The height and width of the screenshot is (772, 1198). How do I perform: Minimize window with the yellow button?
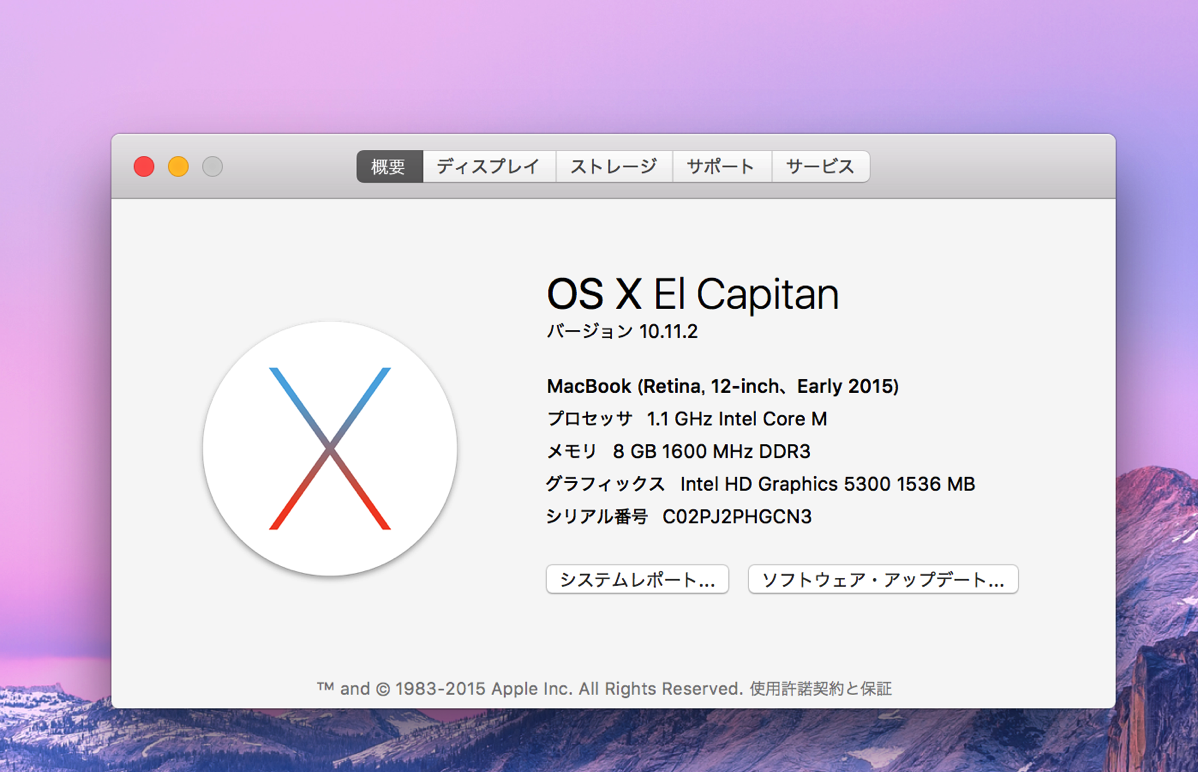(x=178, y=167)
